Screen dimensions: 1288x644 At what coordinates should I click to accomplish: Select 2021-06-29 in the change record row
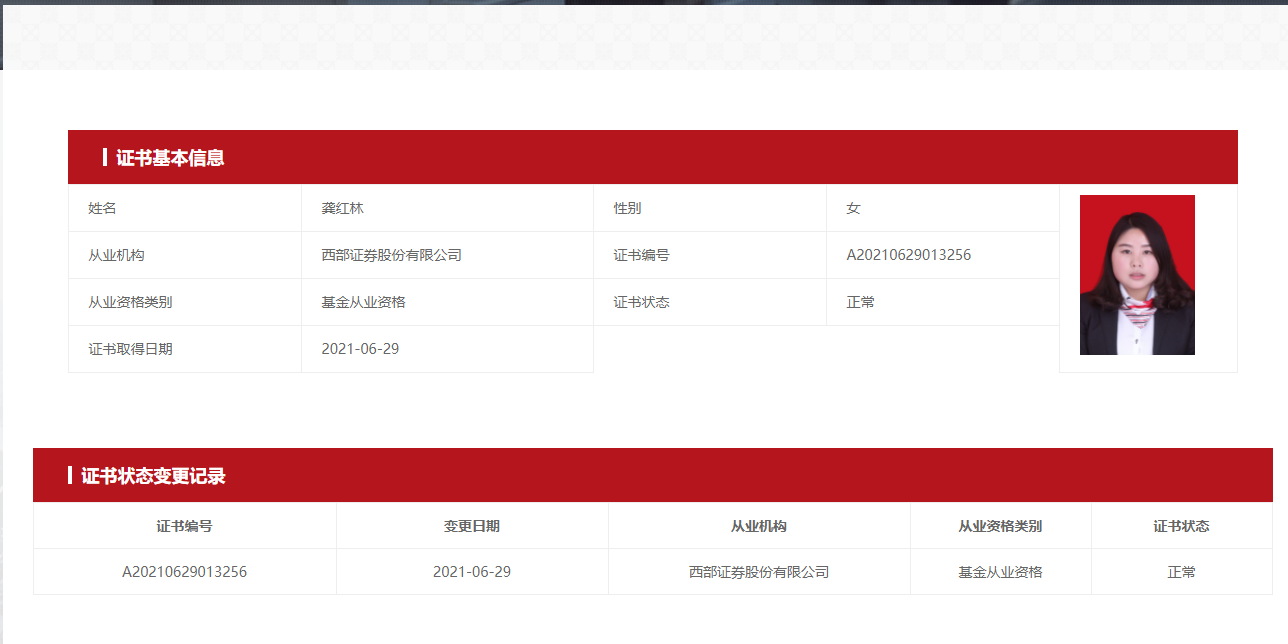[x=472, y=572]
